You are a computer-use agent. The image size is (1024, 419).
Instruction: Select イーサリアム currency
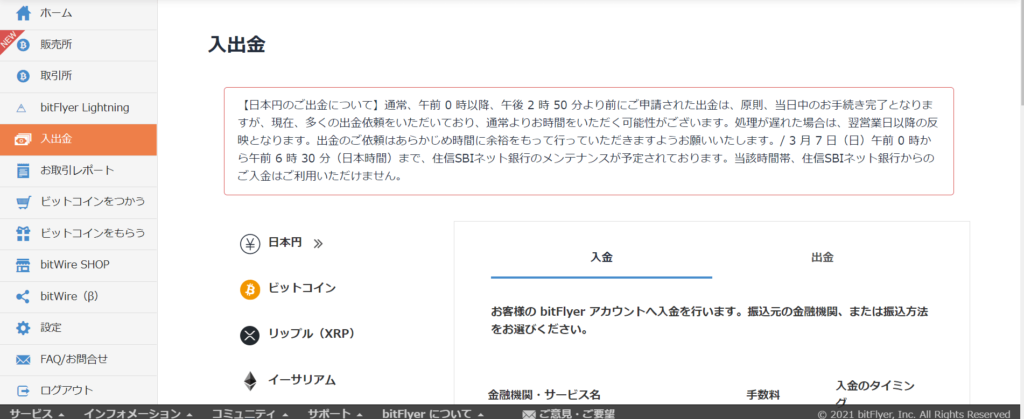pos(302,380)
